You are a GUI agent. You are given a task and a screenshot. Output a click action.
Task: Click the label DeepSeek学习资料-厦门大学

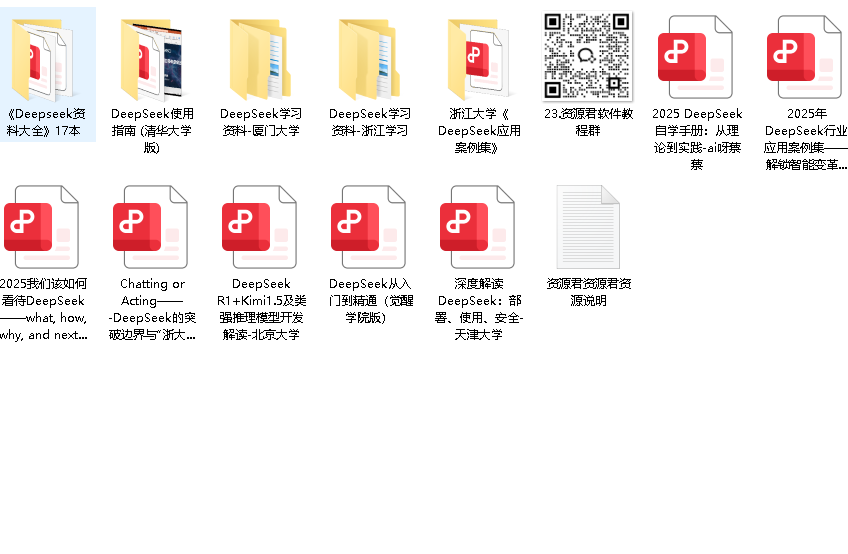click(x=261, y=122)
